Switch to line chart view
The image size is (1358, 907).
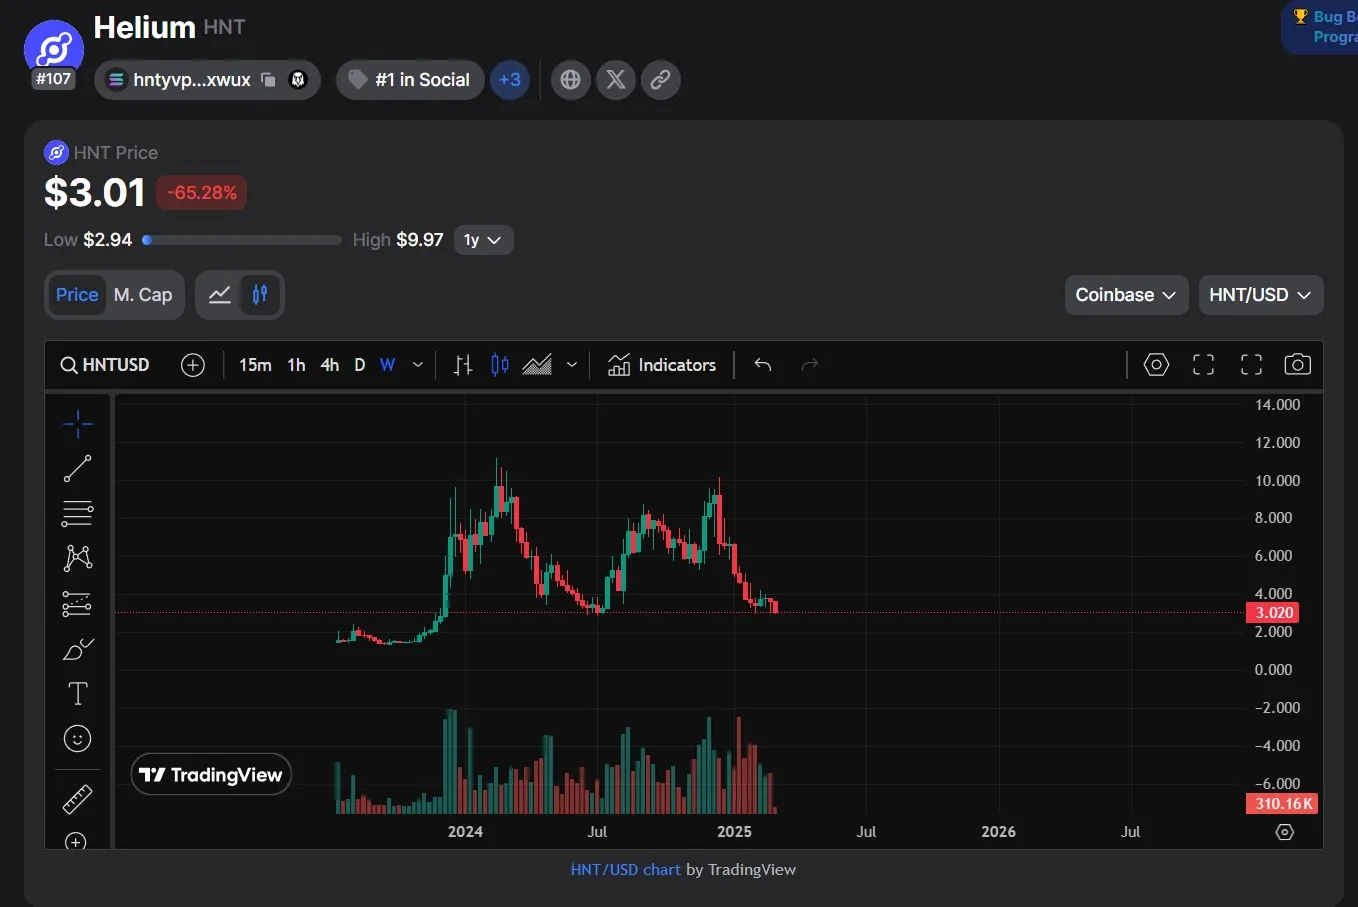[220, 295]
